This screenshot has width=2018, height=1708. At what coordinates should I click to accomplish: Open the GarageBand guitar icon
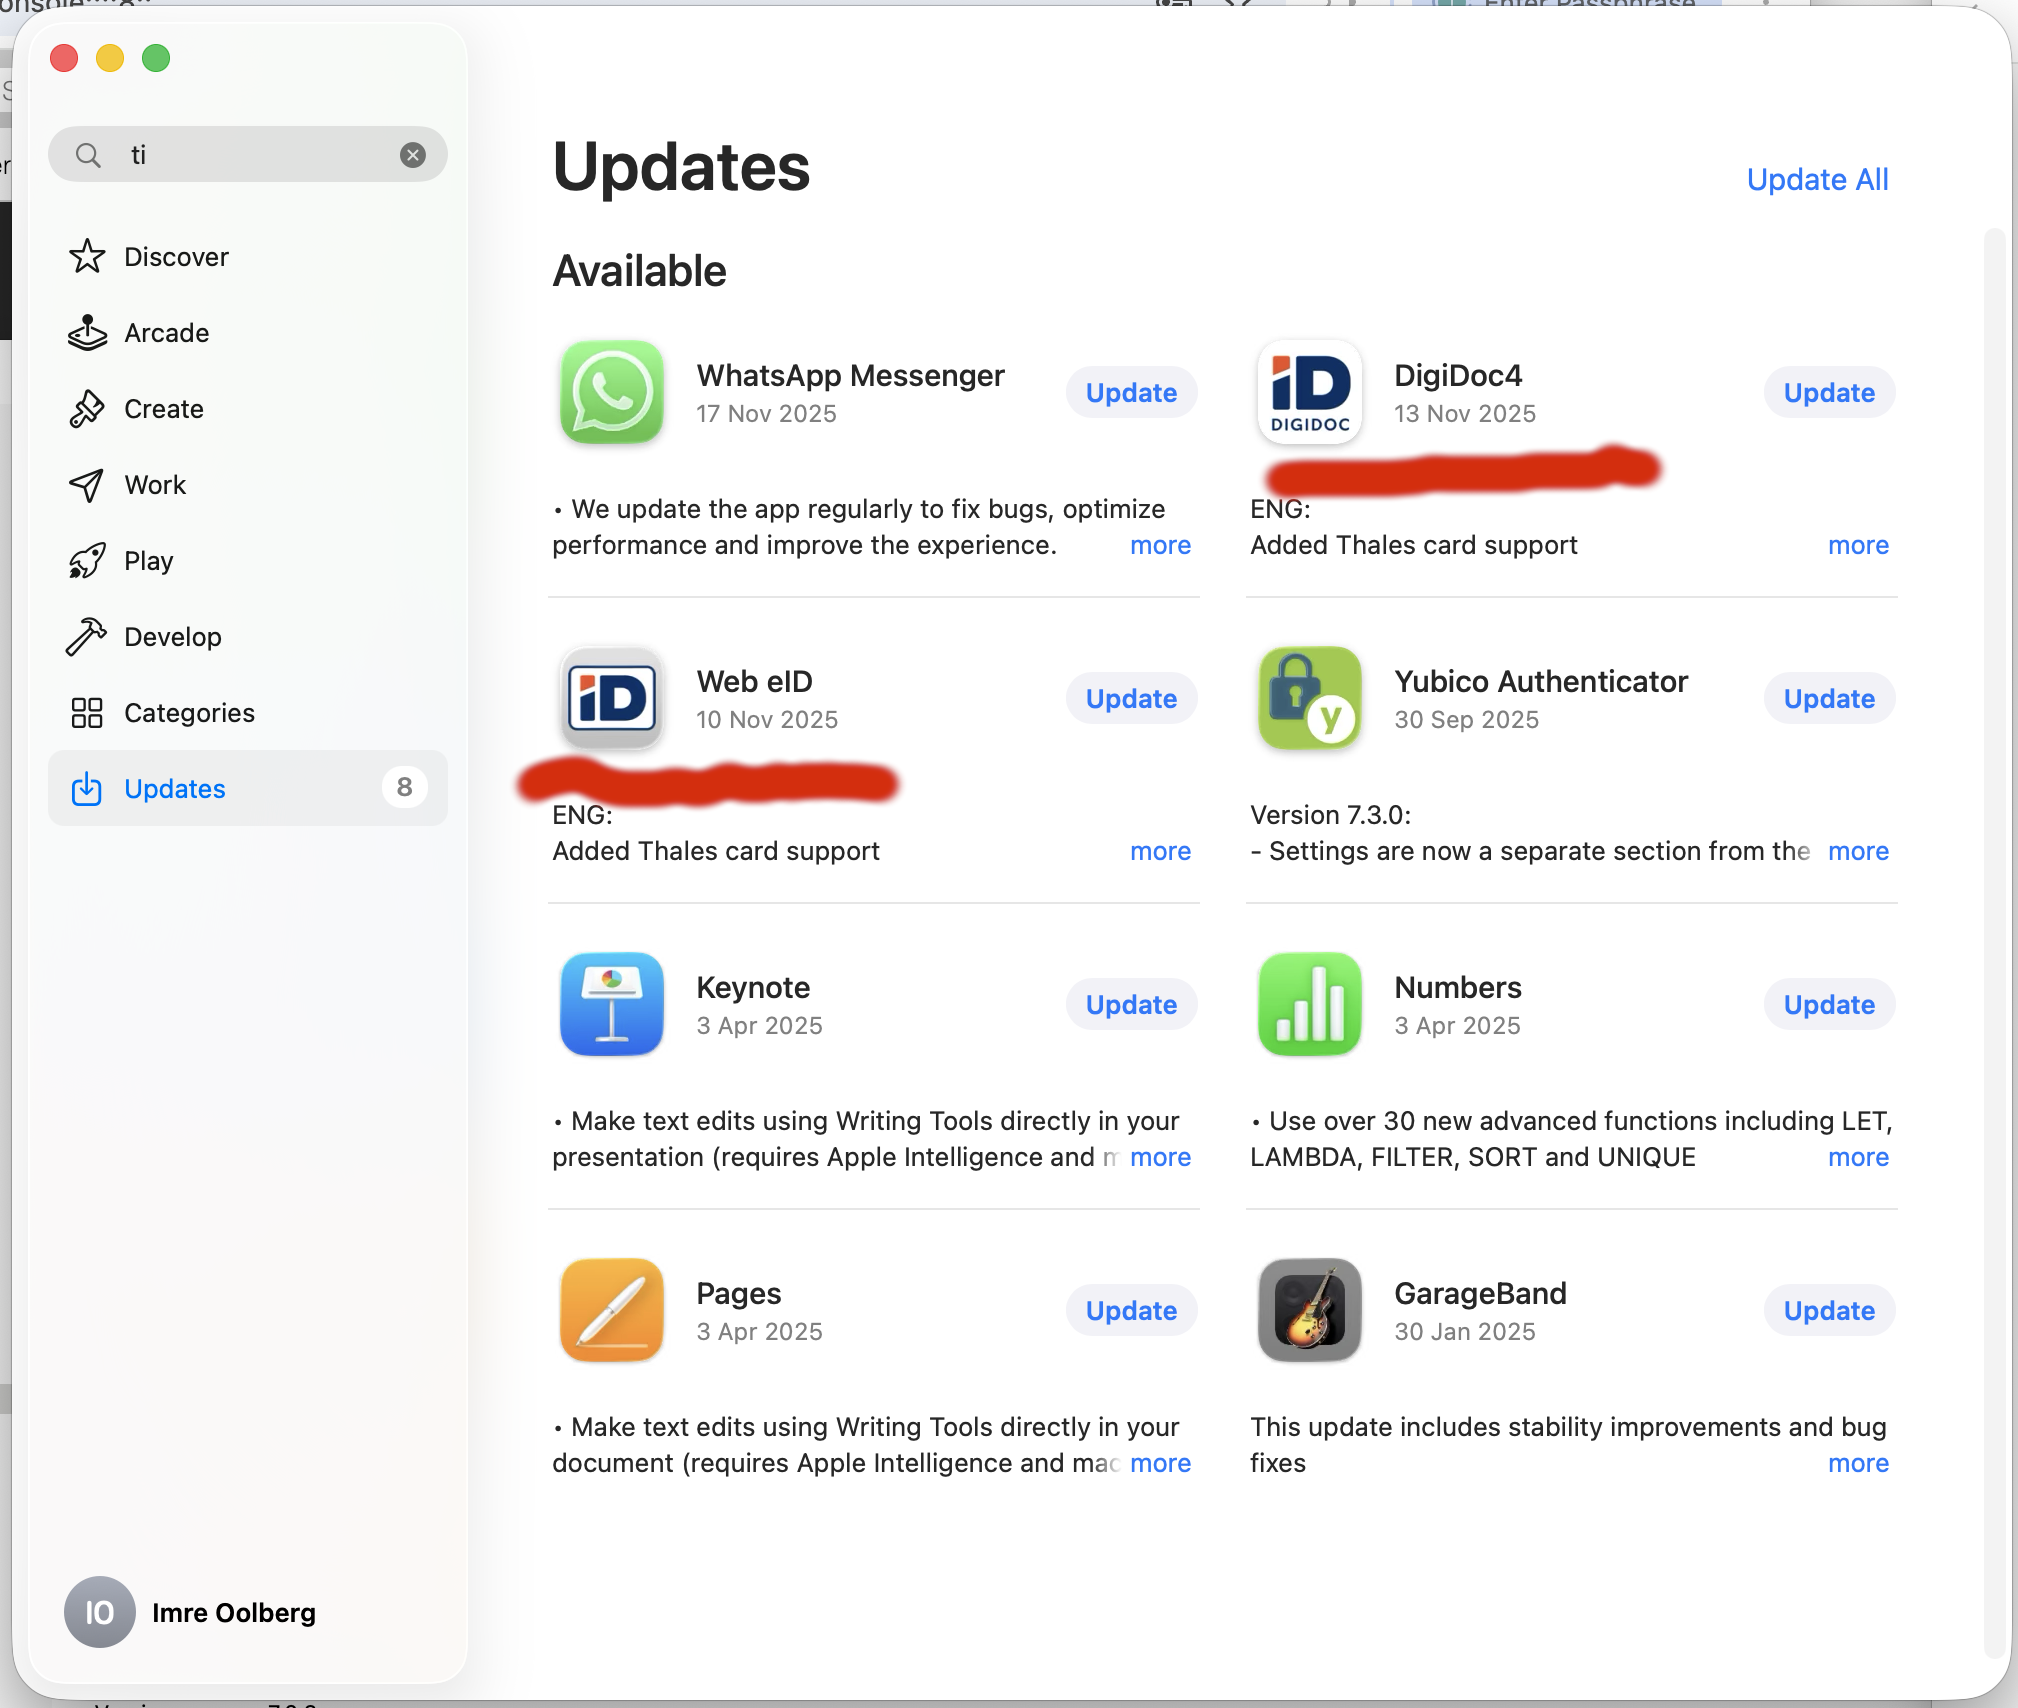click(x=1309, y=1311)
